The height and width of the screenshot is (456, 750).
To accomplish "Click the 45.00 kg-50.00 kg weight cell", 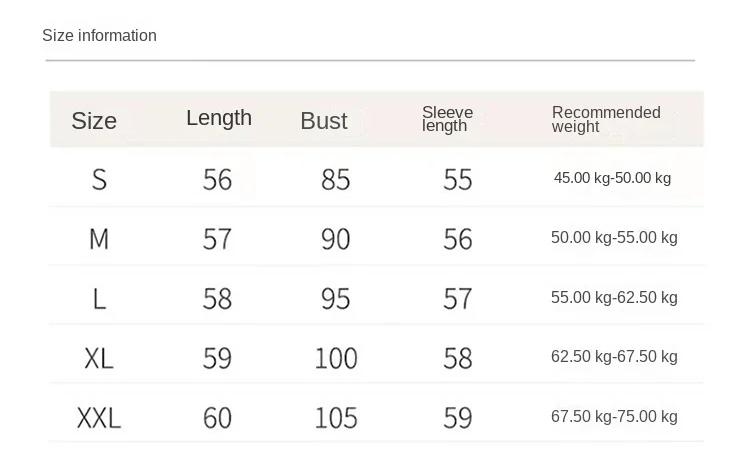I will click(612, 178).
